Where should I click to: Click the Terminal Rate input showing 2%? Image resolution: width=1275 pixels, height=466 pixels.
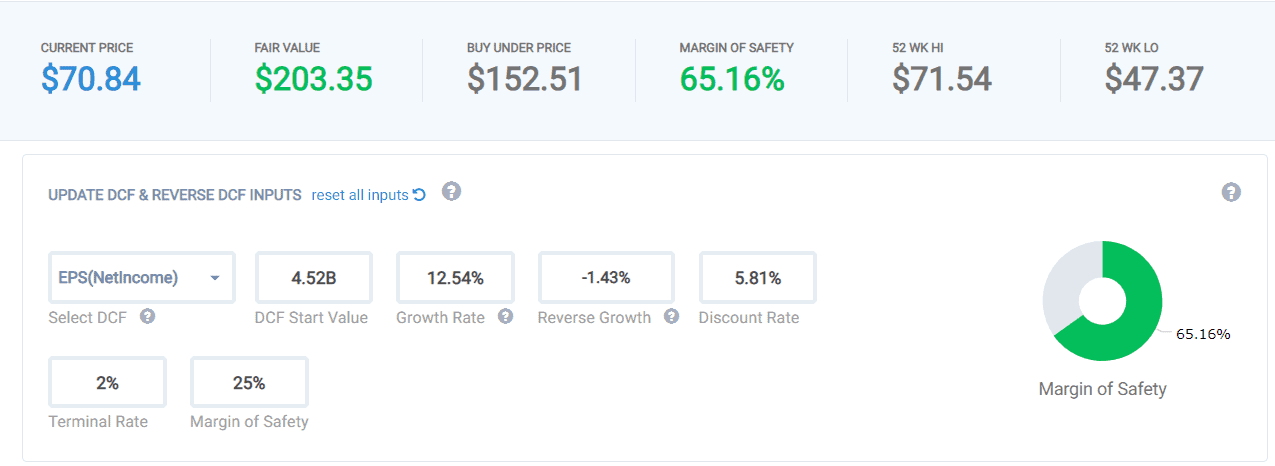[x=107, y=382]
